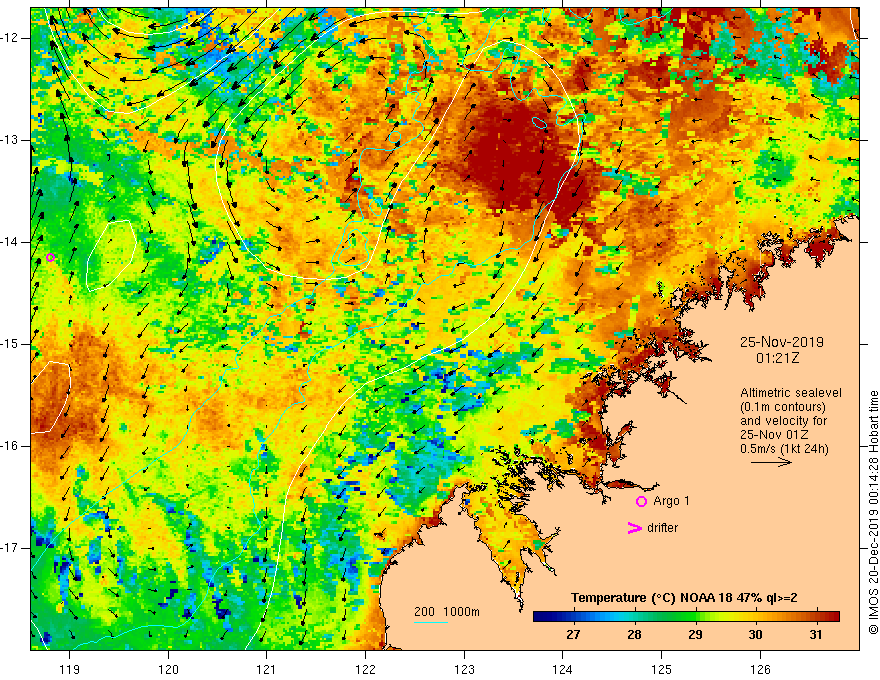
Task: Click the temperature color bar
Action: pos(686,617)
